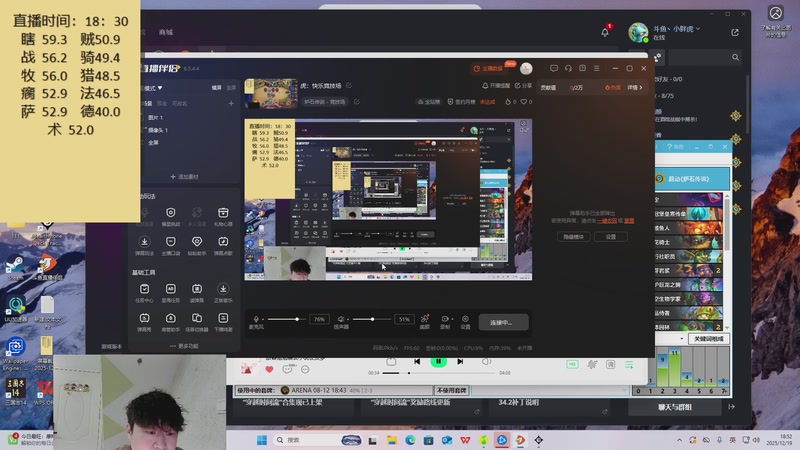
Task: Seek within the music player progress bar
Action: click(x=439, y=373)
